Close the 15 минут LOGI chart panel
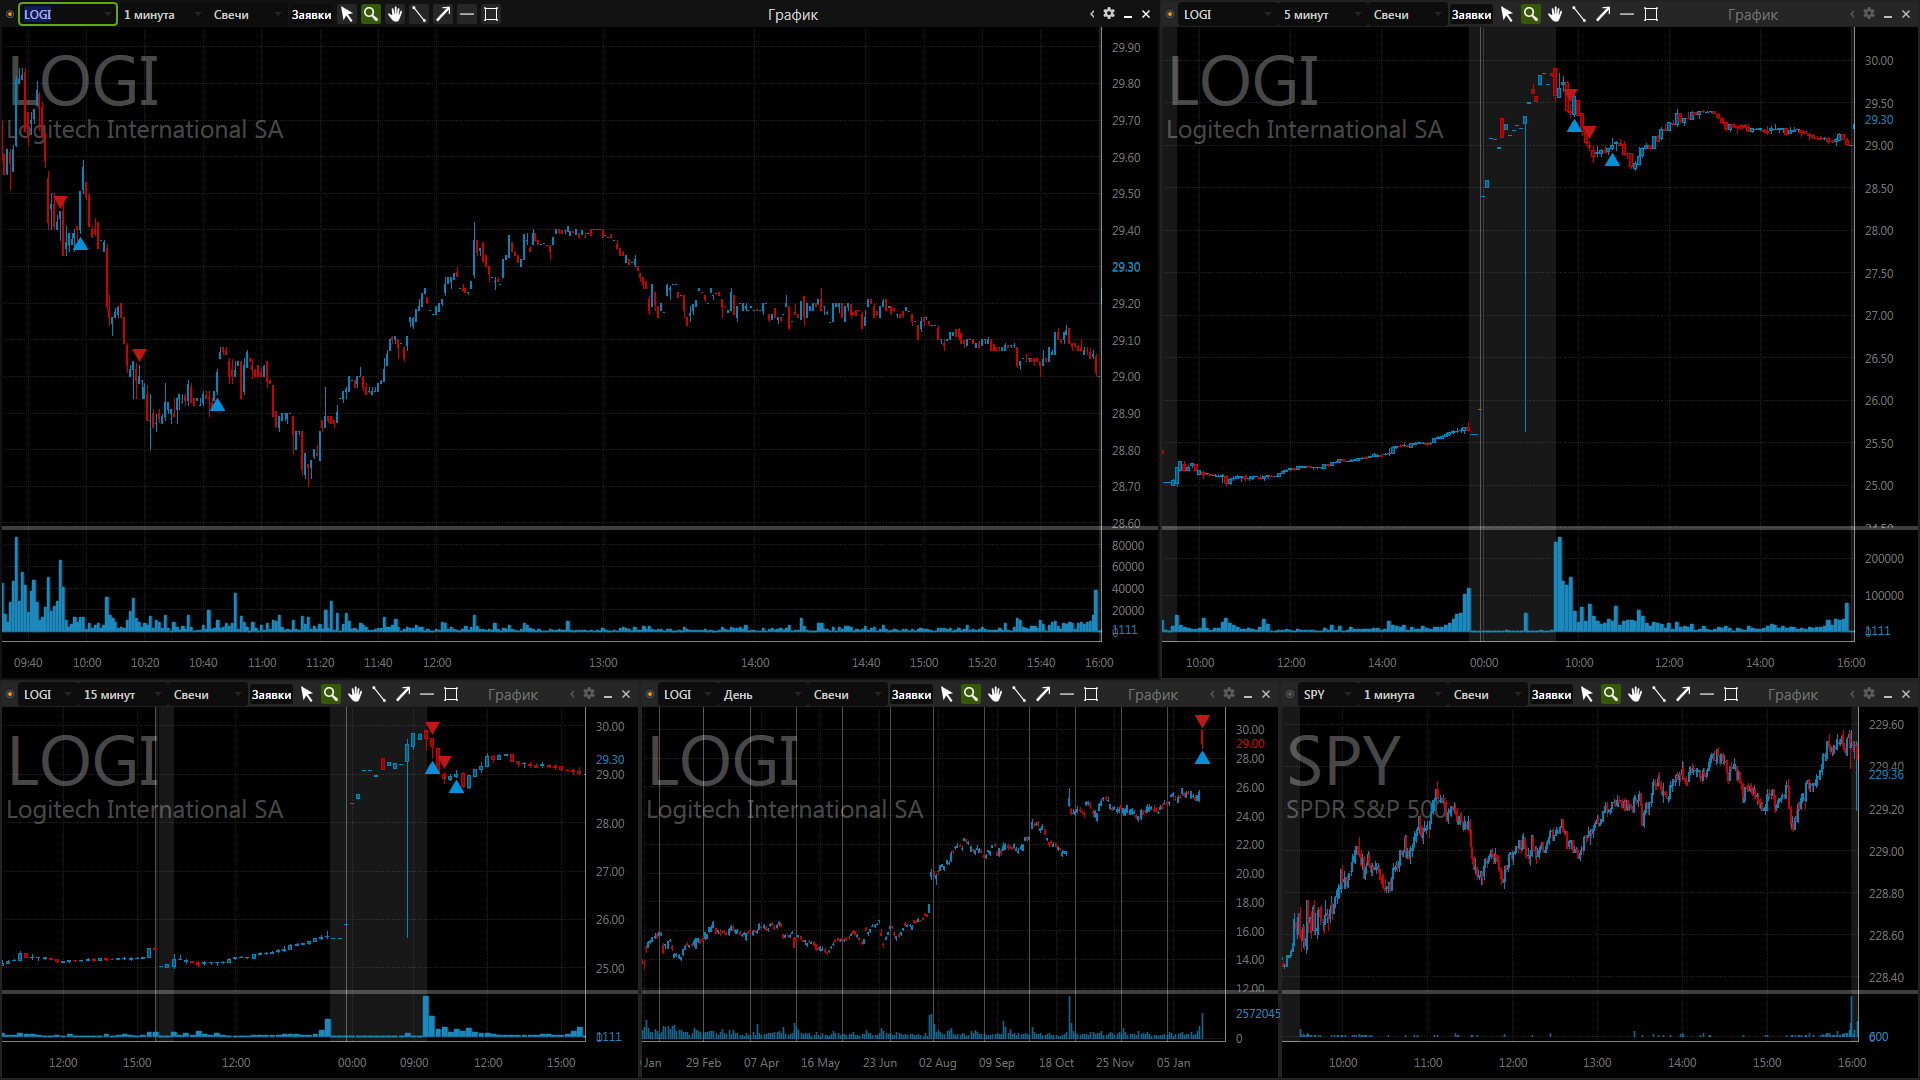Screen dimensions: 1920x1080 pyautogui.click(x=626, y=694)
